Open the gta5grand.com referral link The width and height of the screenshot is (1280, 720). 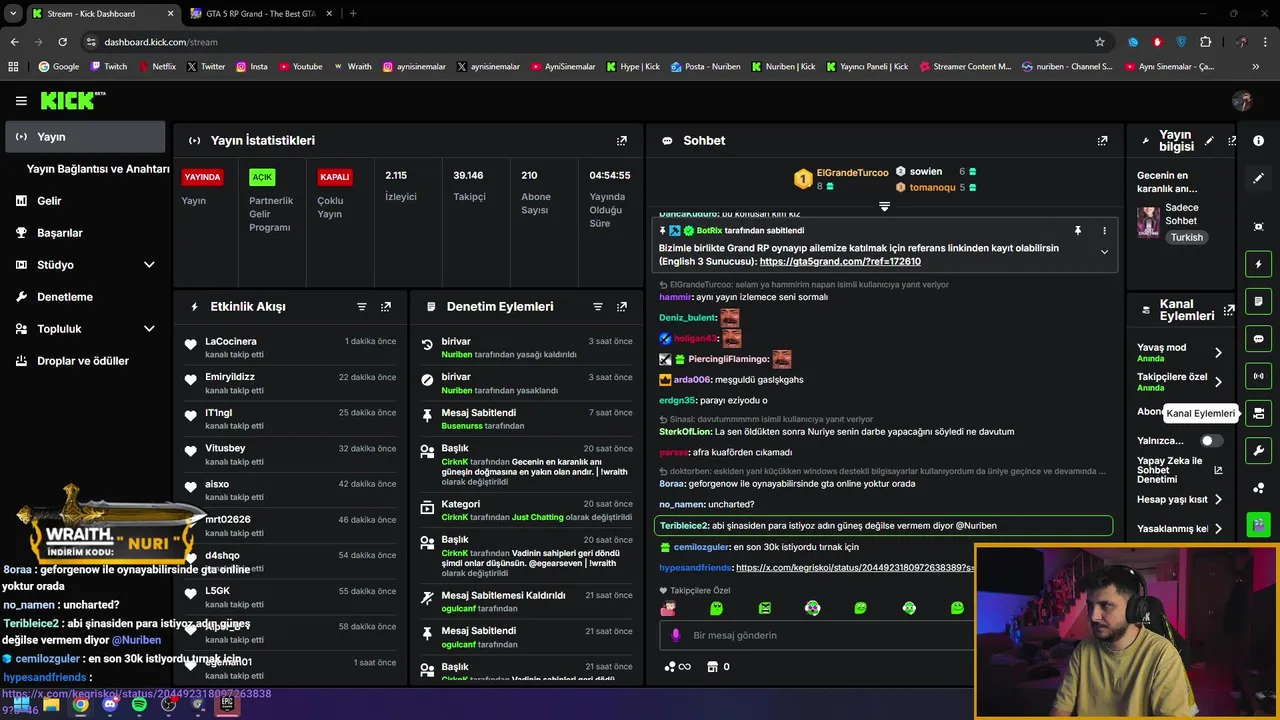pos(840,262)
